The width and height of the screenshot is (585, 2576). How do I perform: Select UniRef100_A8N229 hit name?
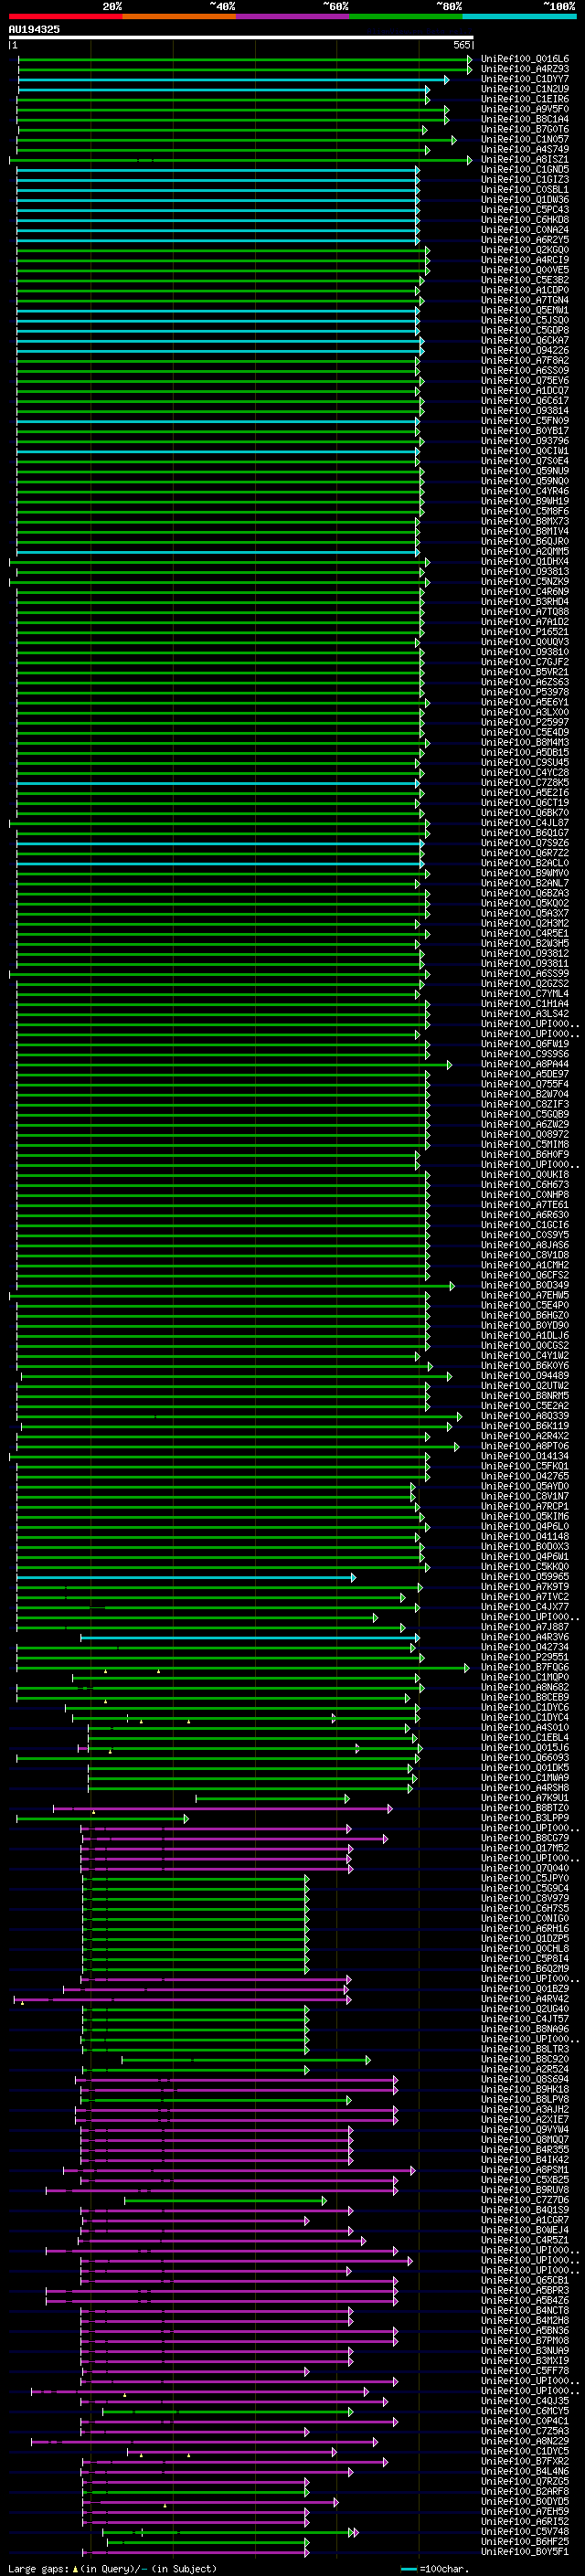tap(525, 2441)
